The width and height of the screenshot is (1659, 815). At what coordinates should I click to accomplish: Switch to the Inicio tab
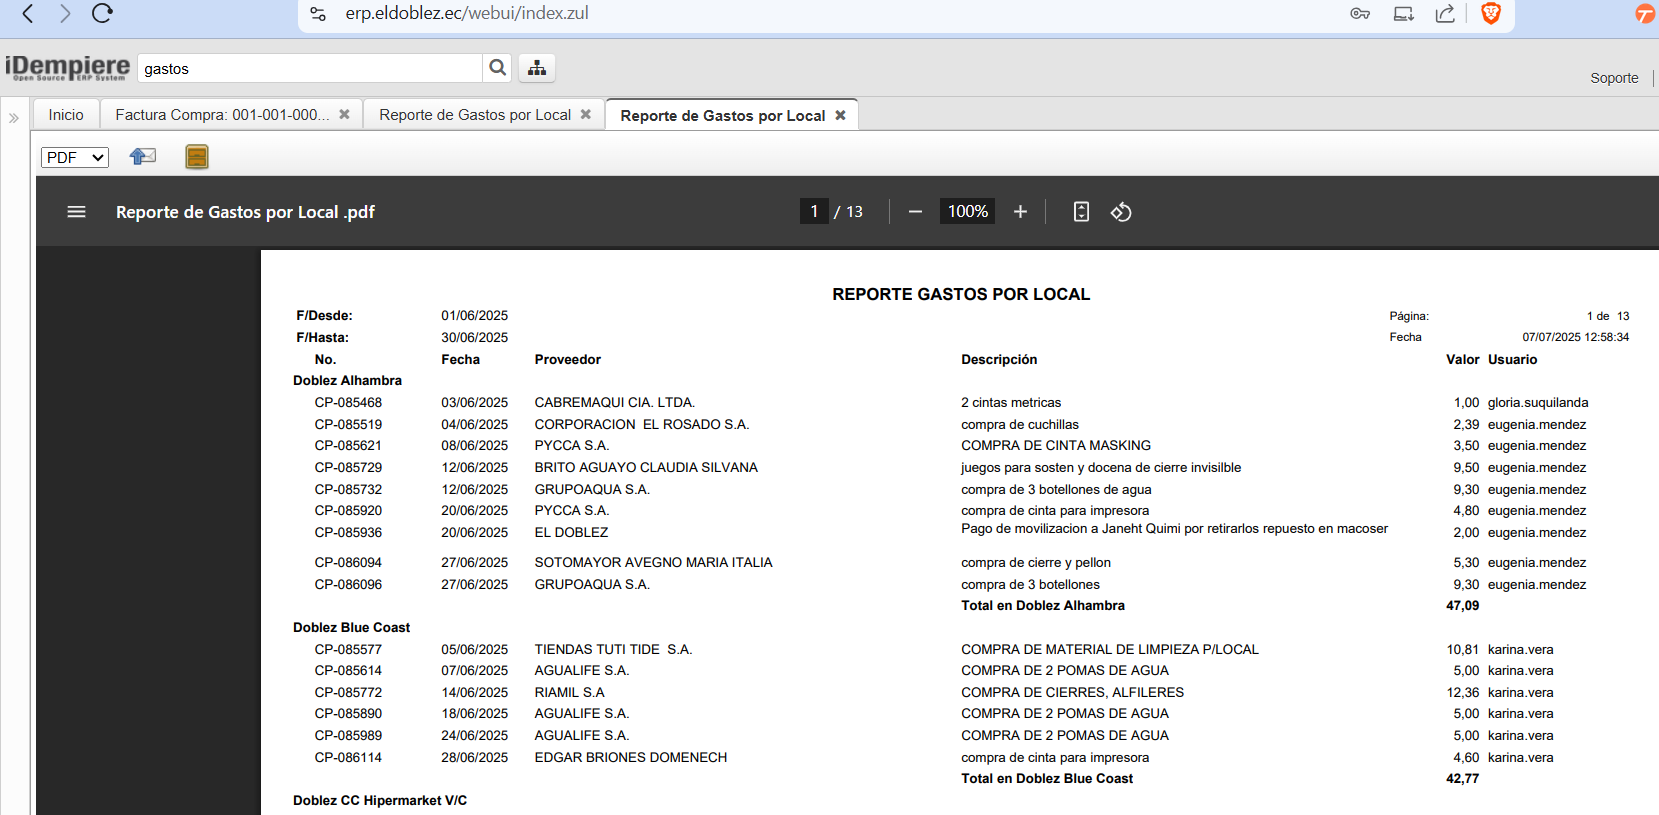click(x=66, y=115)
